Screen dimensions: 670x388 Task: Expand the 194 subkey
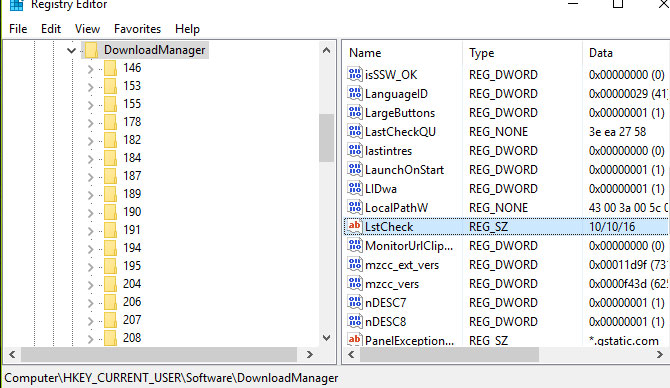tap(90, 248)
